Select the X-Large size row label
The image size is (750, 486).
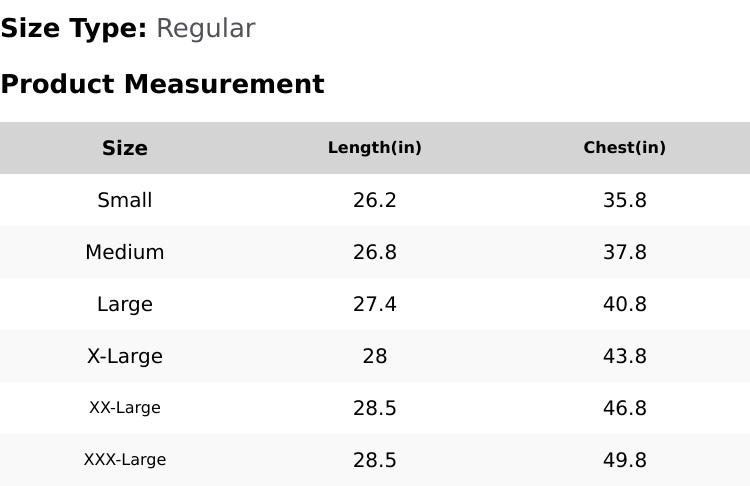pos(125,356)
